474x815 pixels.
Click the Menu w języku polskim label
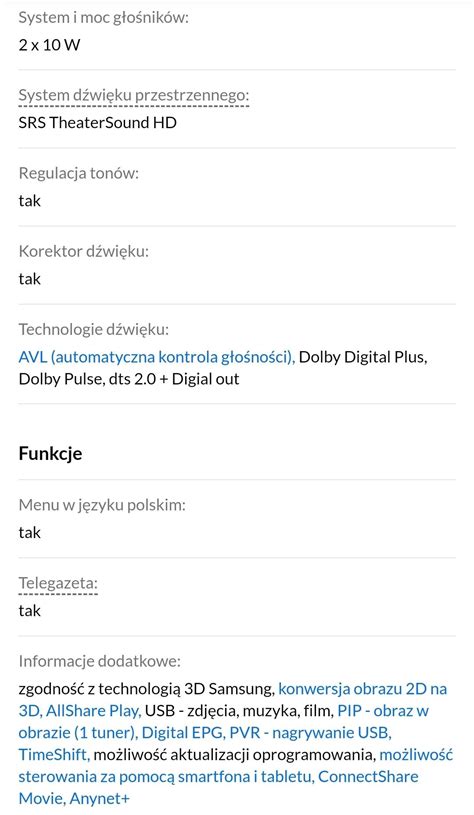click(x=102, y=505)
